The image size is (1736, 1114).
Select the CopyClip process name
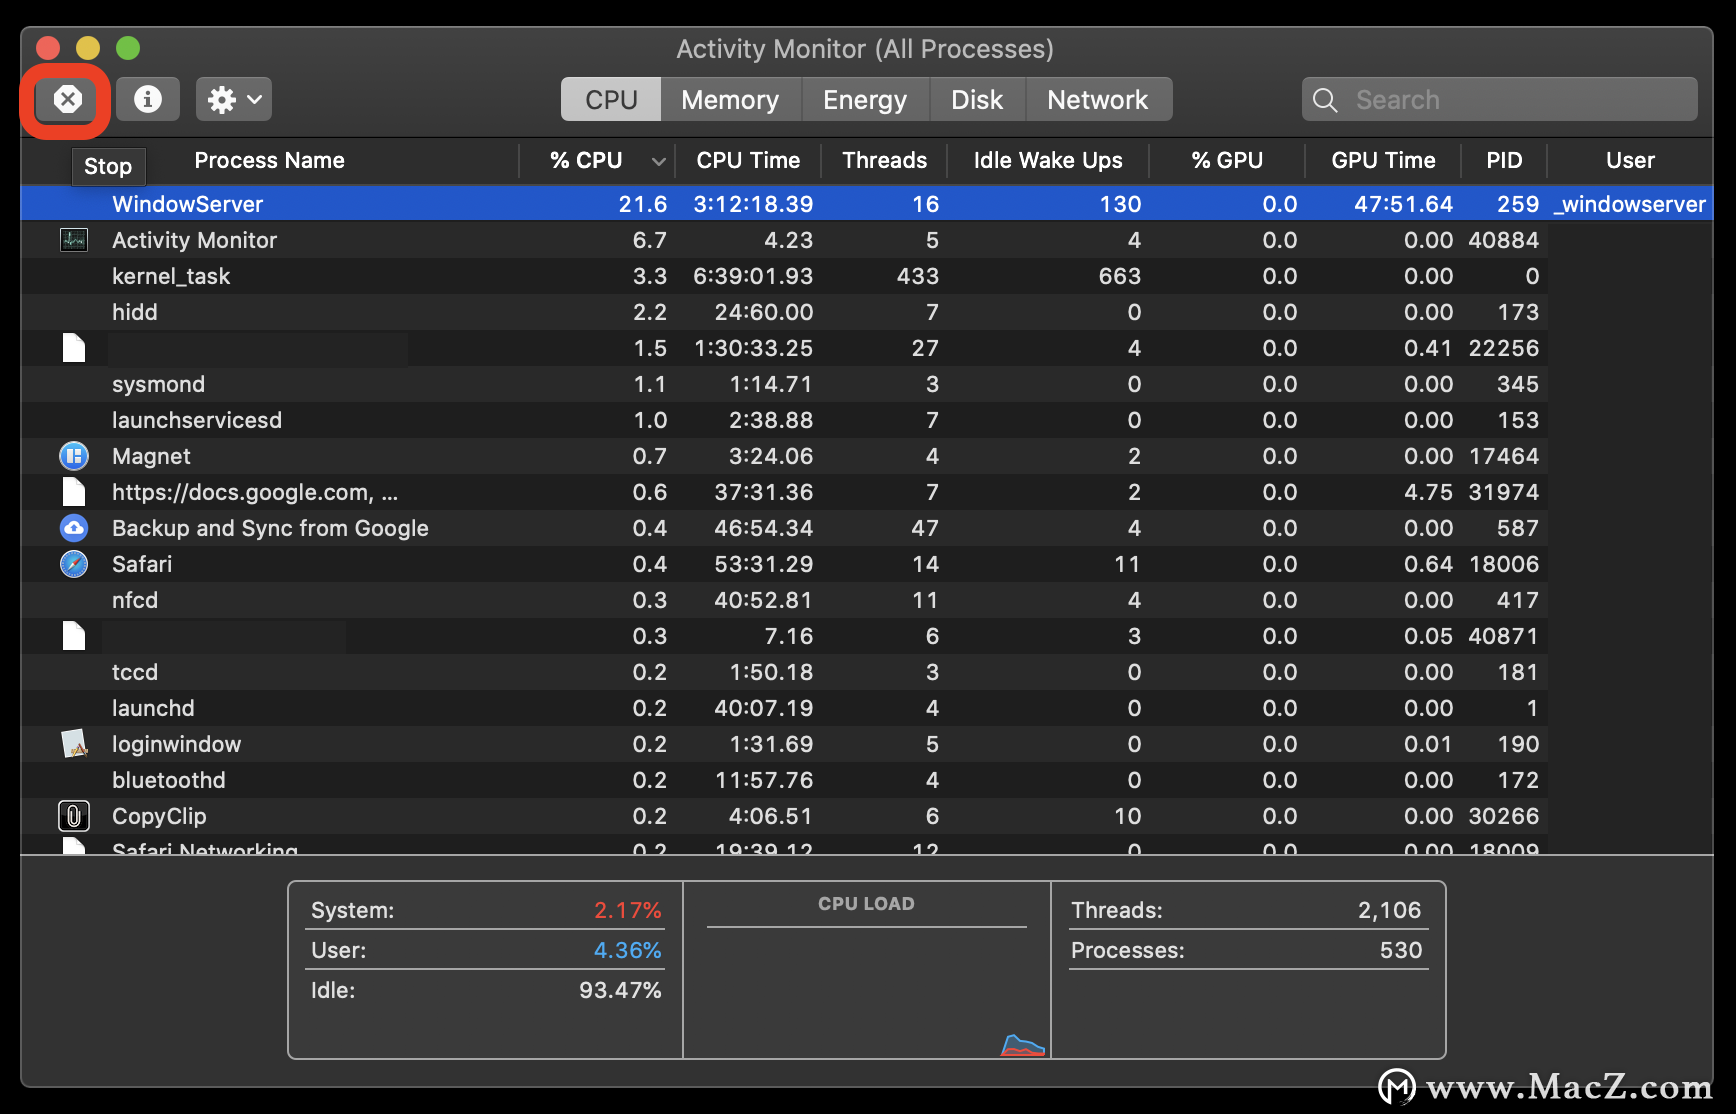(159, 816)
